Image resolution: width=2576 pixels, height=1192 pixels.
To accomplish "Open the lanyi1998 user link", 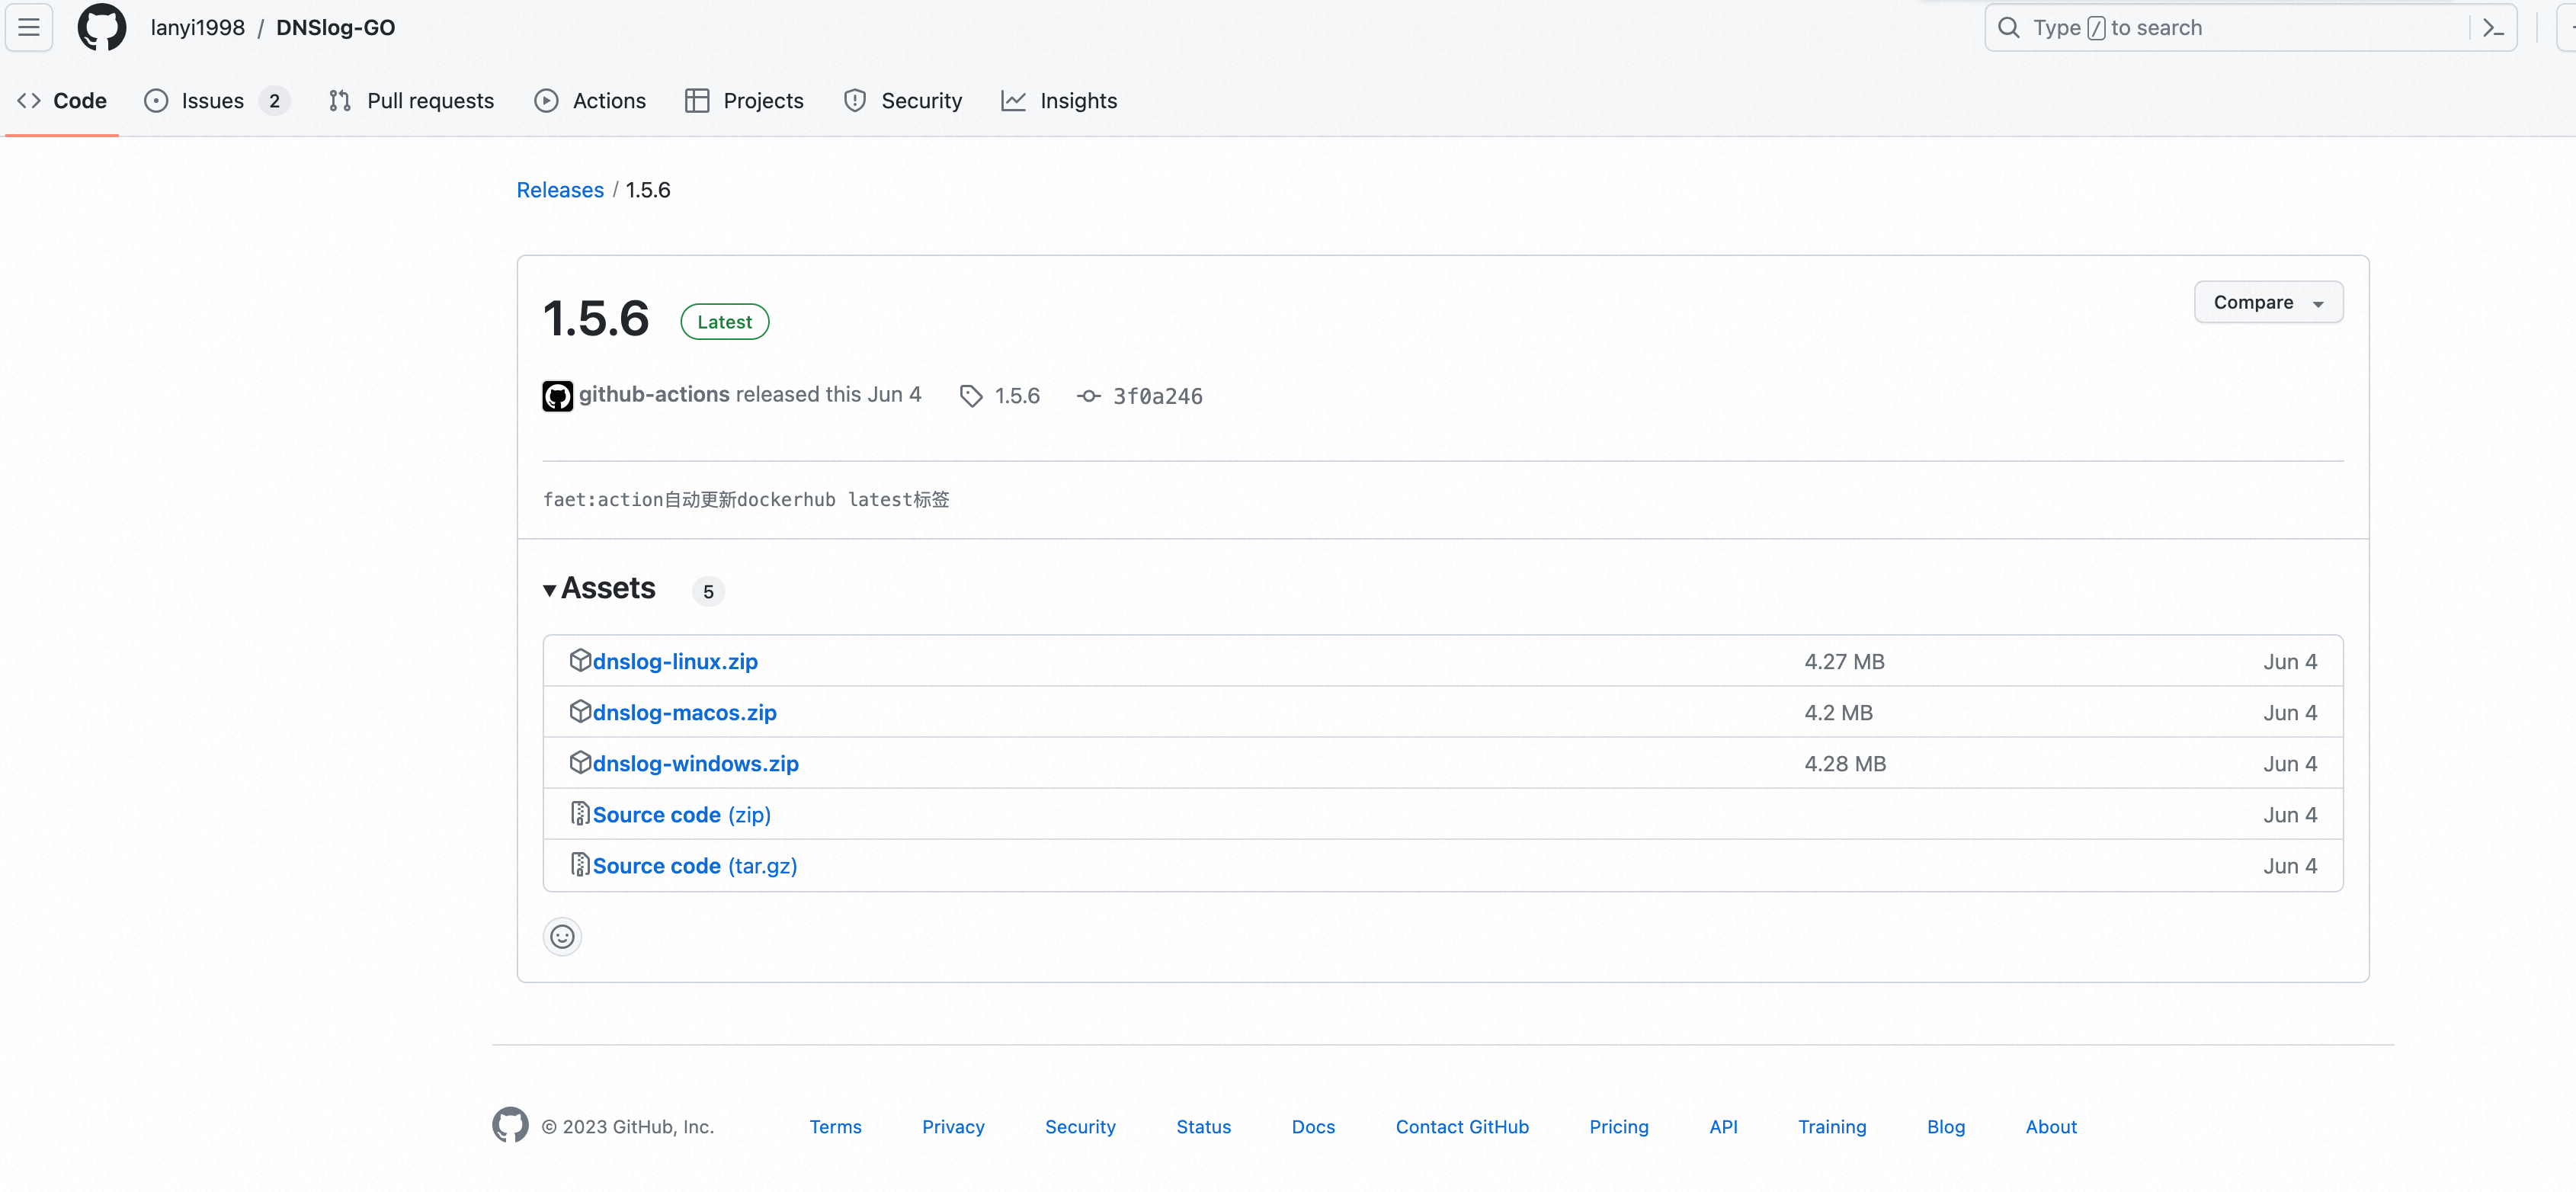I will pos(197,27).
